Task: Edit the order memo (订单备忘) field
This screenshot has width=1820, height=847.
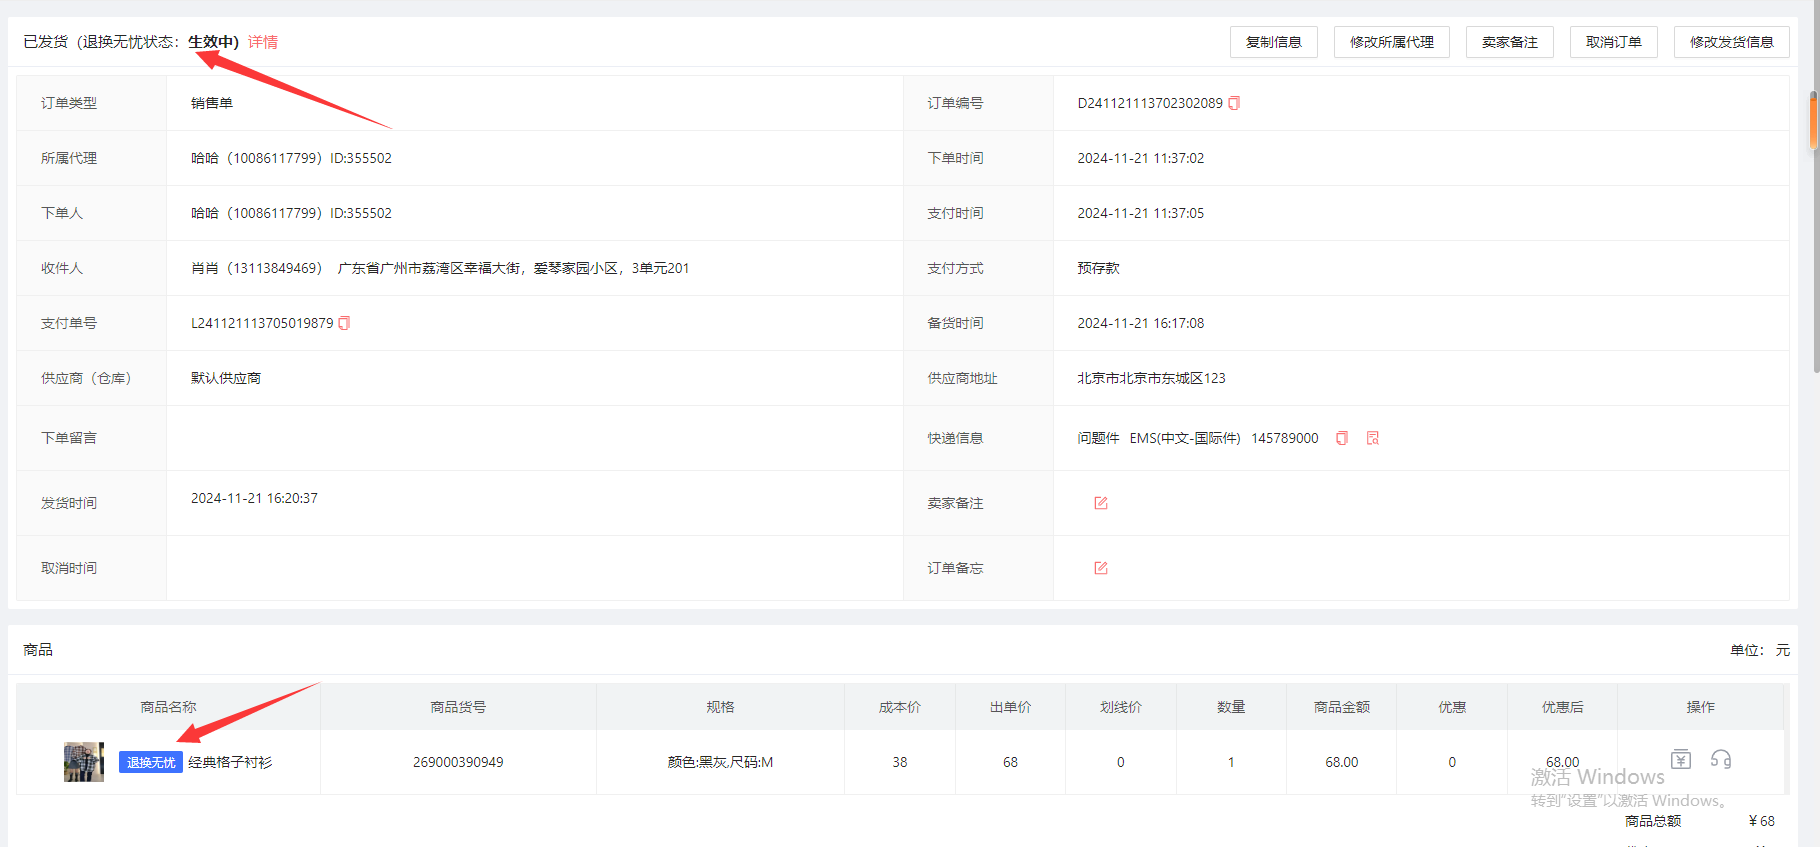Action: (1101, 568)
